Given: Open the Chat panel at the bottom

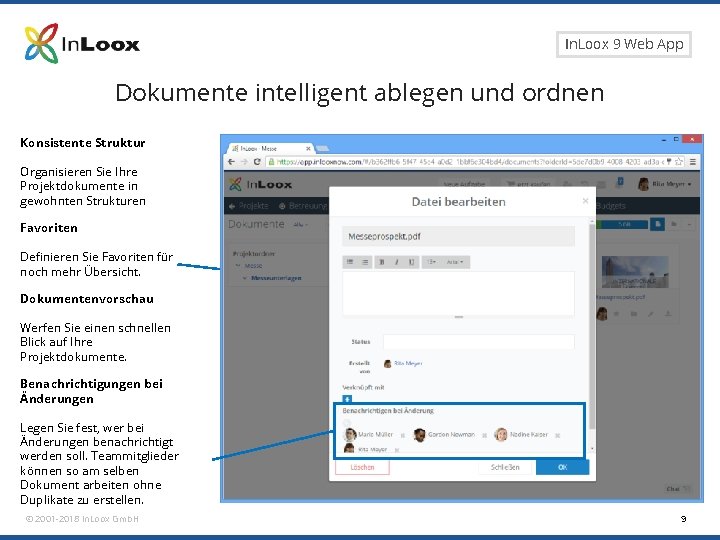Looking at the screenshot, I should (x=677, y=489).
